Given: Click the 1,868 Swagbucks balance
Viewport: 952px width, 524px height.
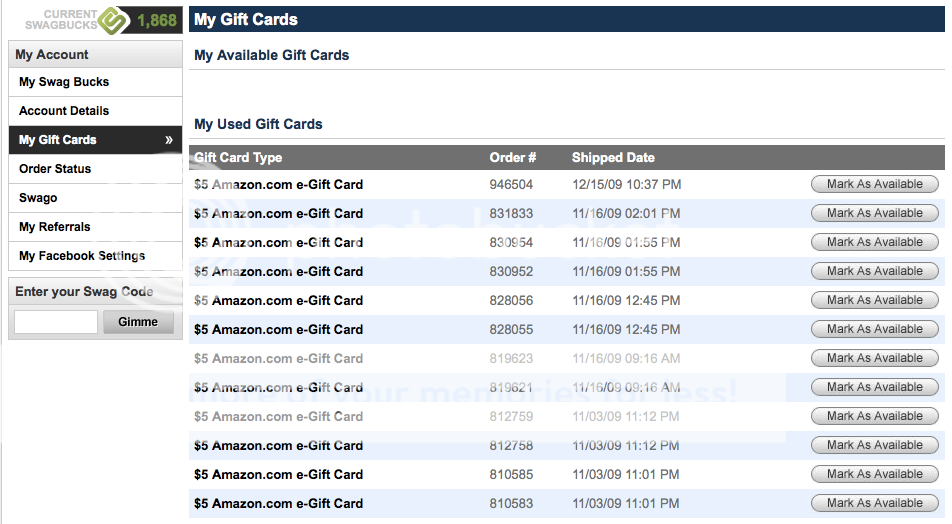Looking at the screenshot, I should click(157, 21).
